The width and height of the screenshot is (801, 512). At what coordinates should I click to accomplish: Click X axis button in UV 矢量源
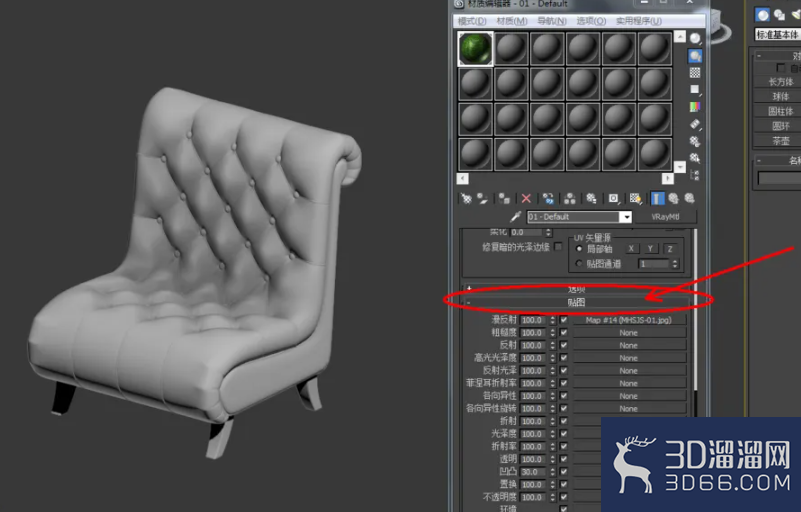click(x=631, y=249)
